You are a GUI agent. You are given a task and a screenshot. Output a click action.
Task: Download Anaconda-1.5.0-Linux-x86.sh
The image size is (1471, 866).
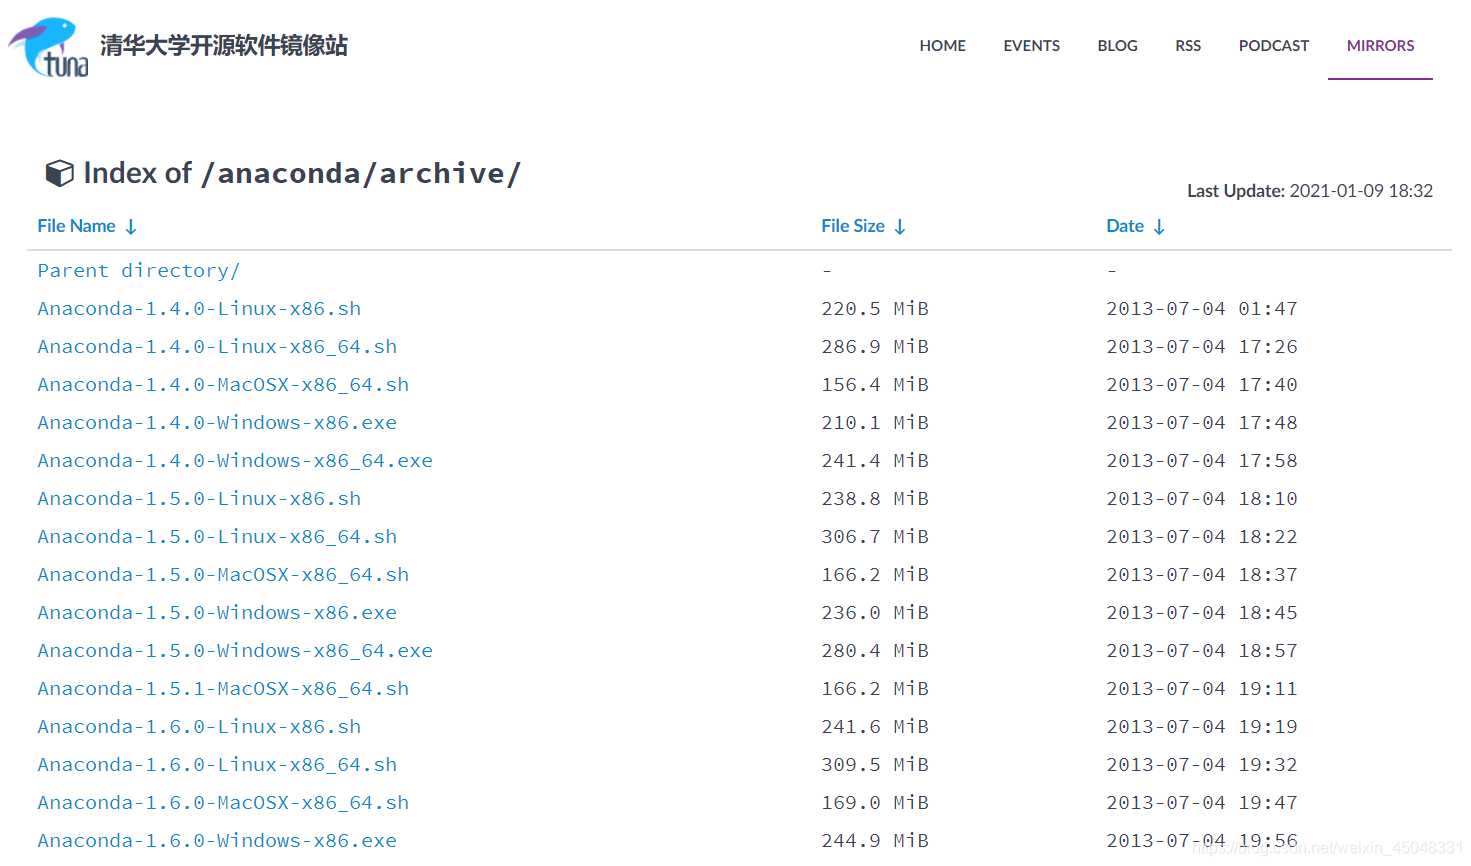pos(199,499)
